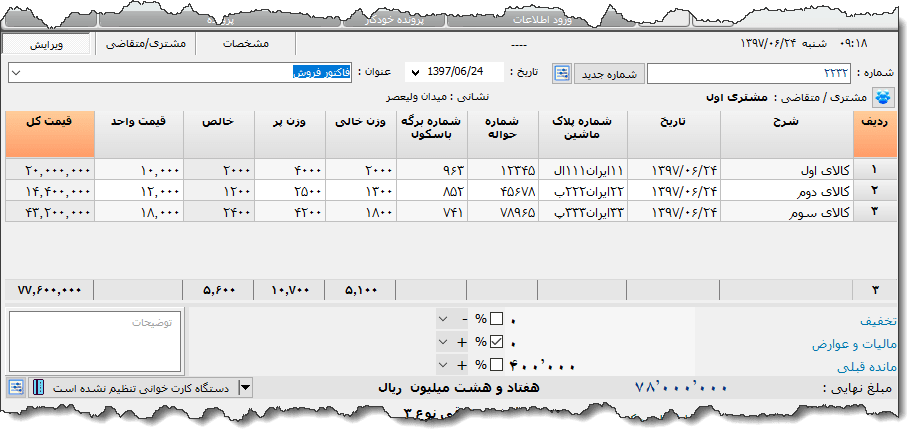Click the تخفیف link
The image size is (908, 429).
click(x=878, y=321)
